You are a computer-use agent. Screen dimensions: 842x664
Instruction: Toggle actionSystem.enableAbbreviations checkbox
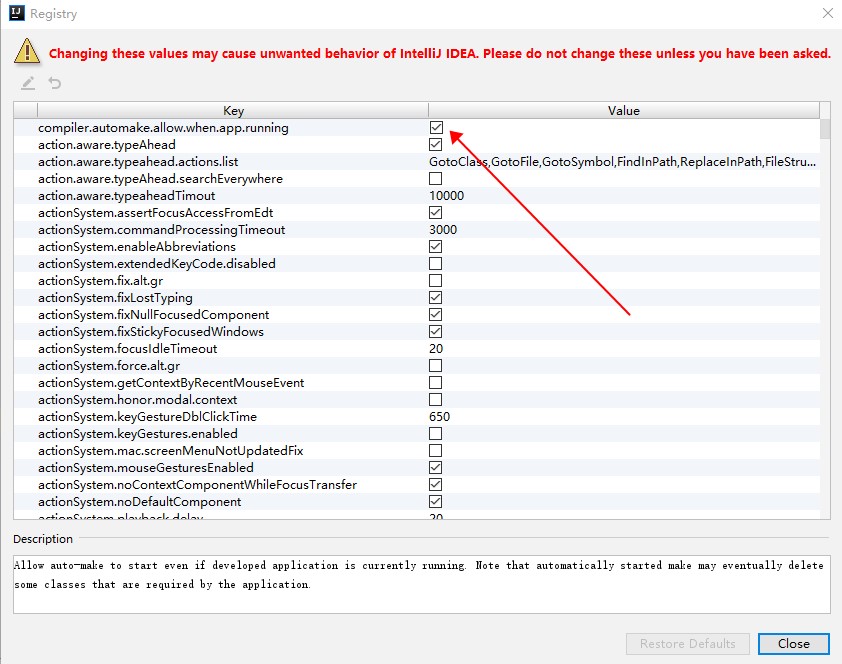pyautogui.click(x=436, y=247)
